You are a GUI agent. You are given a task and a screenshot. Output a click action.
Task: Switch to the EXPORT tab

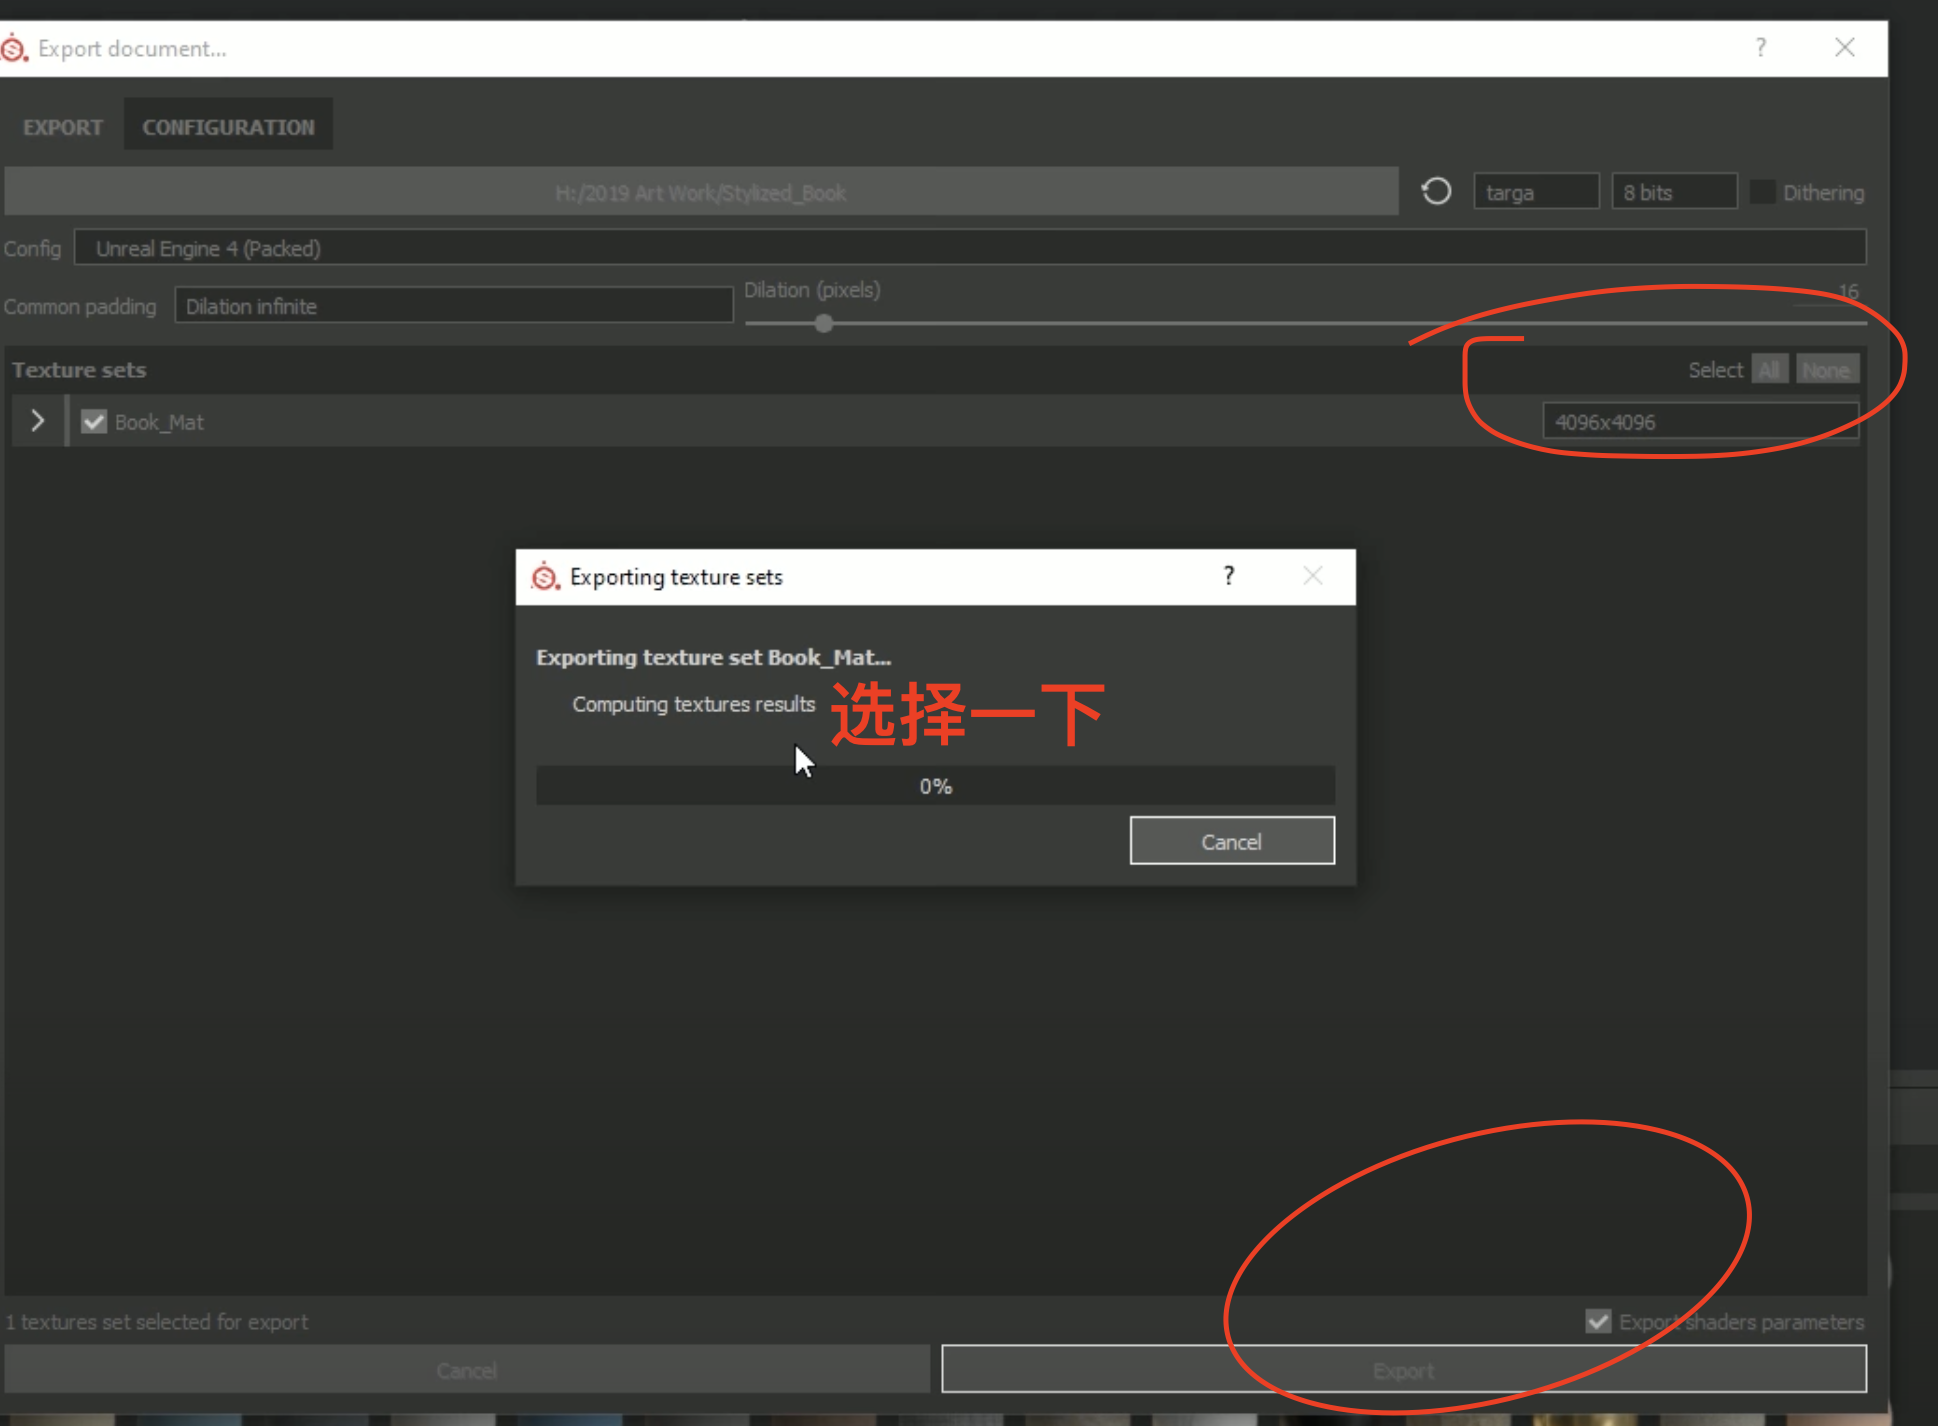63,127
